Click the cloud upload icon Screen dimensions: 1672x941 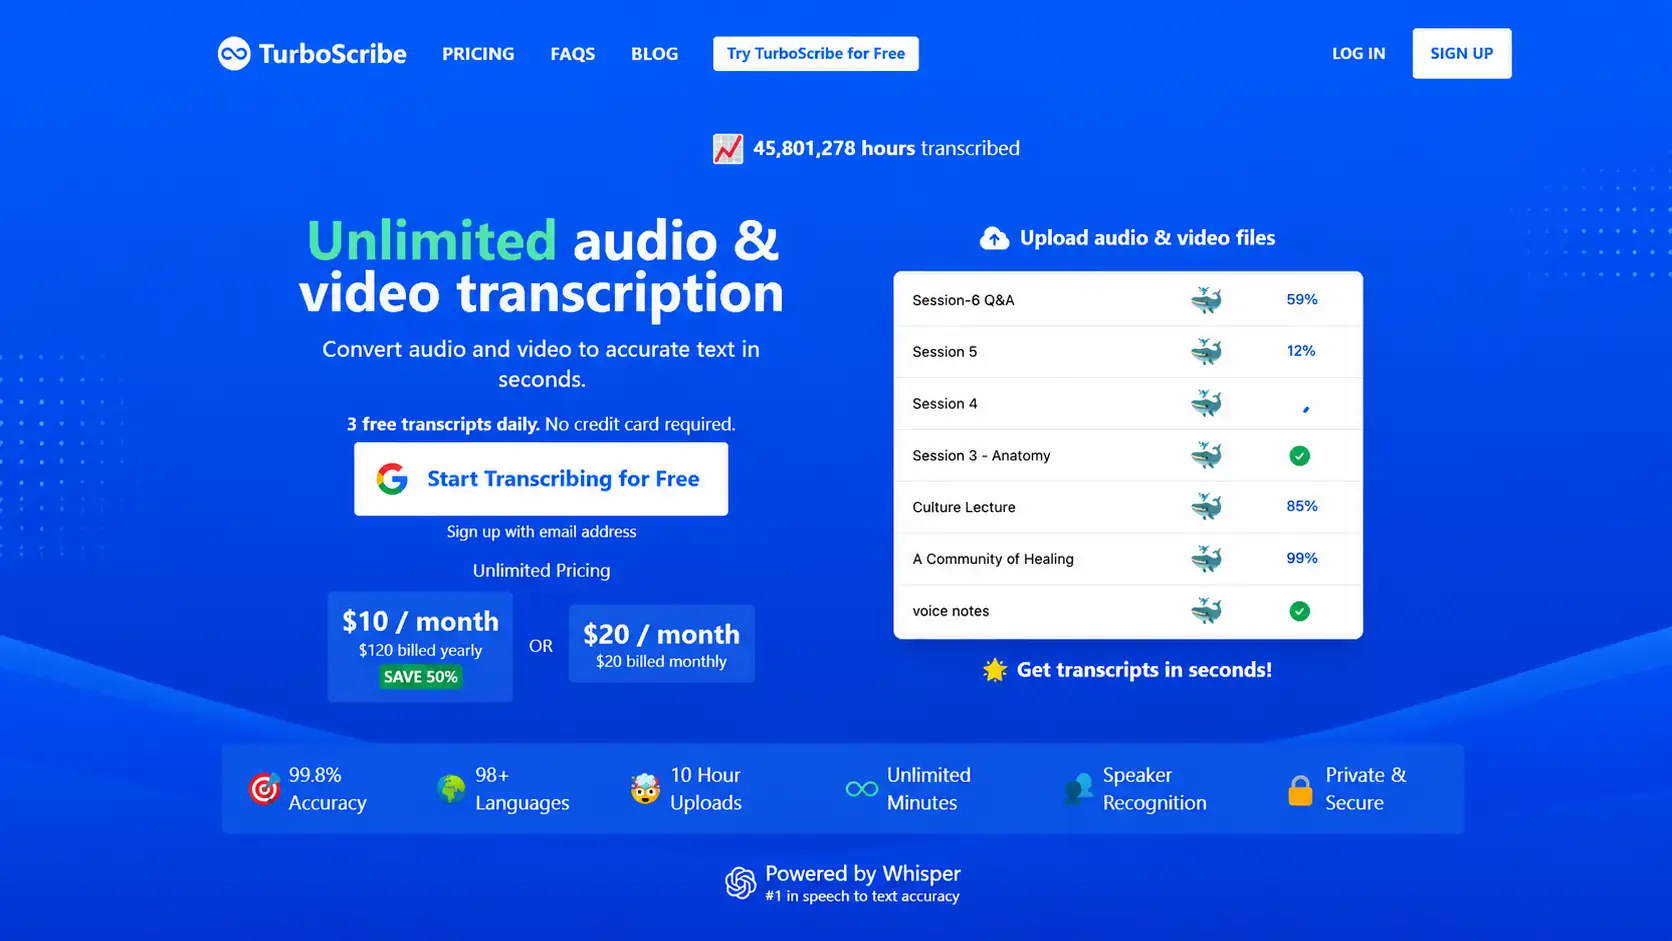click(x=994, y=238)
